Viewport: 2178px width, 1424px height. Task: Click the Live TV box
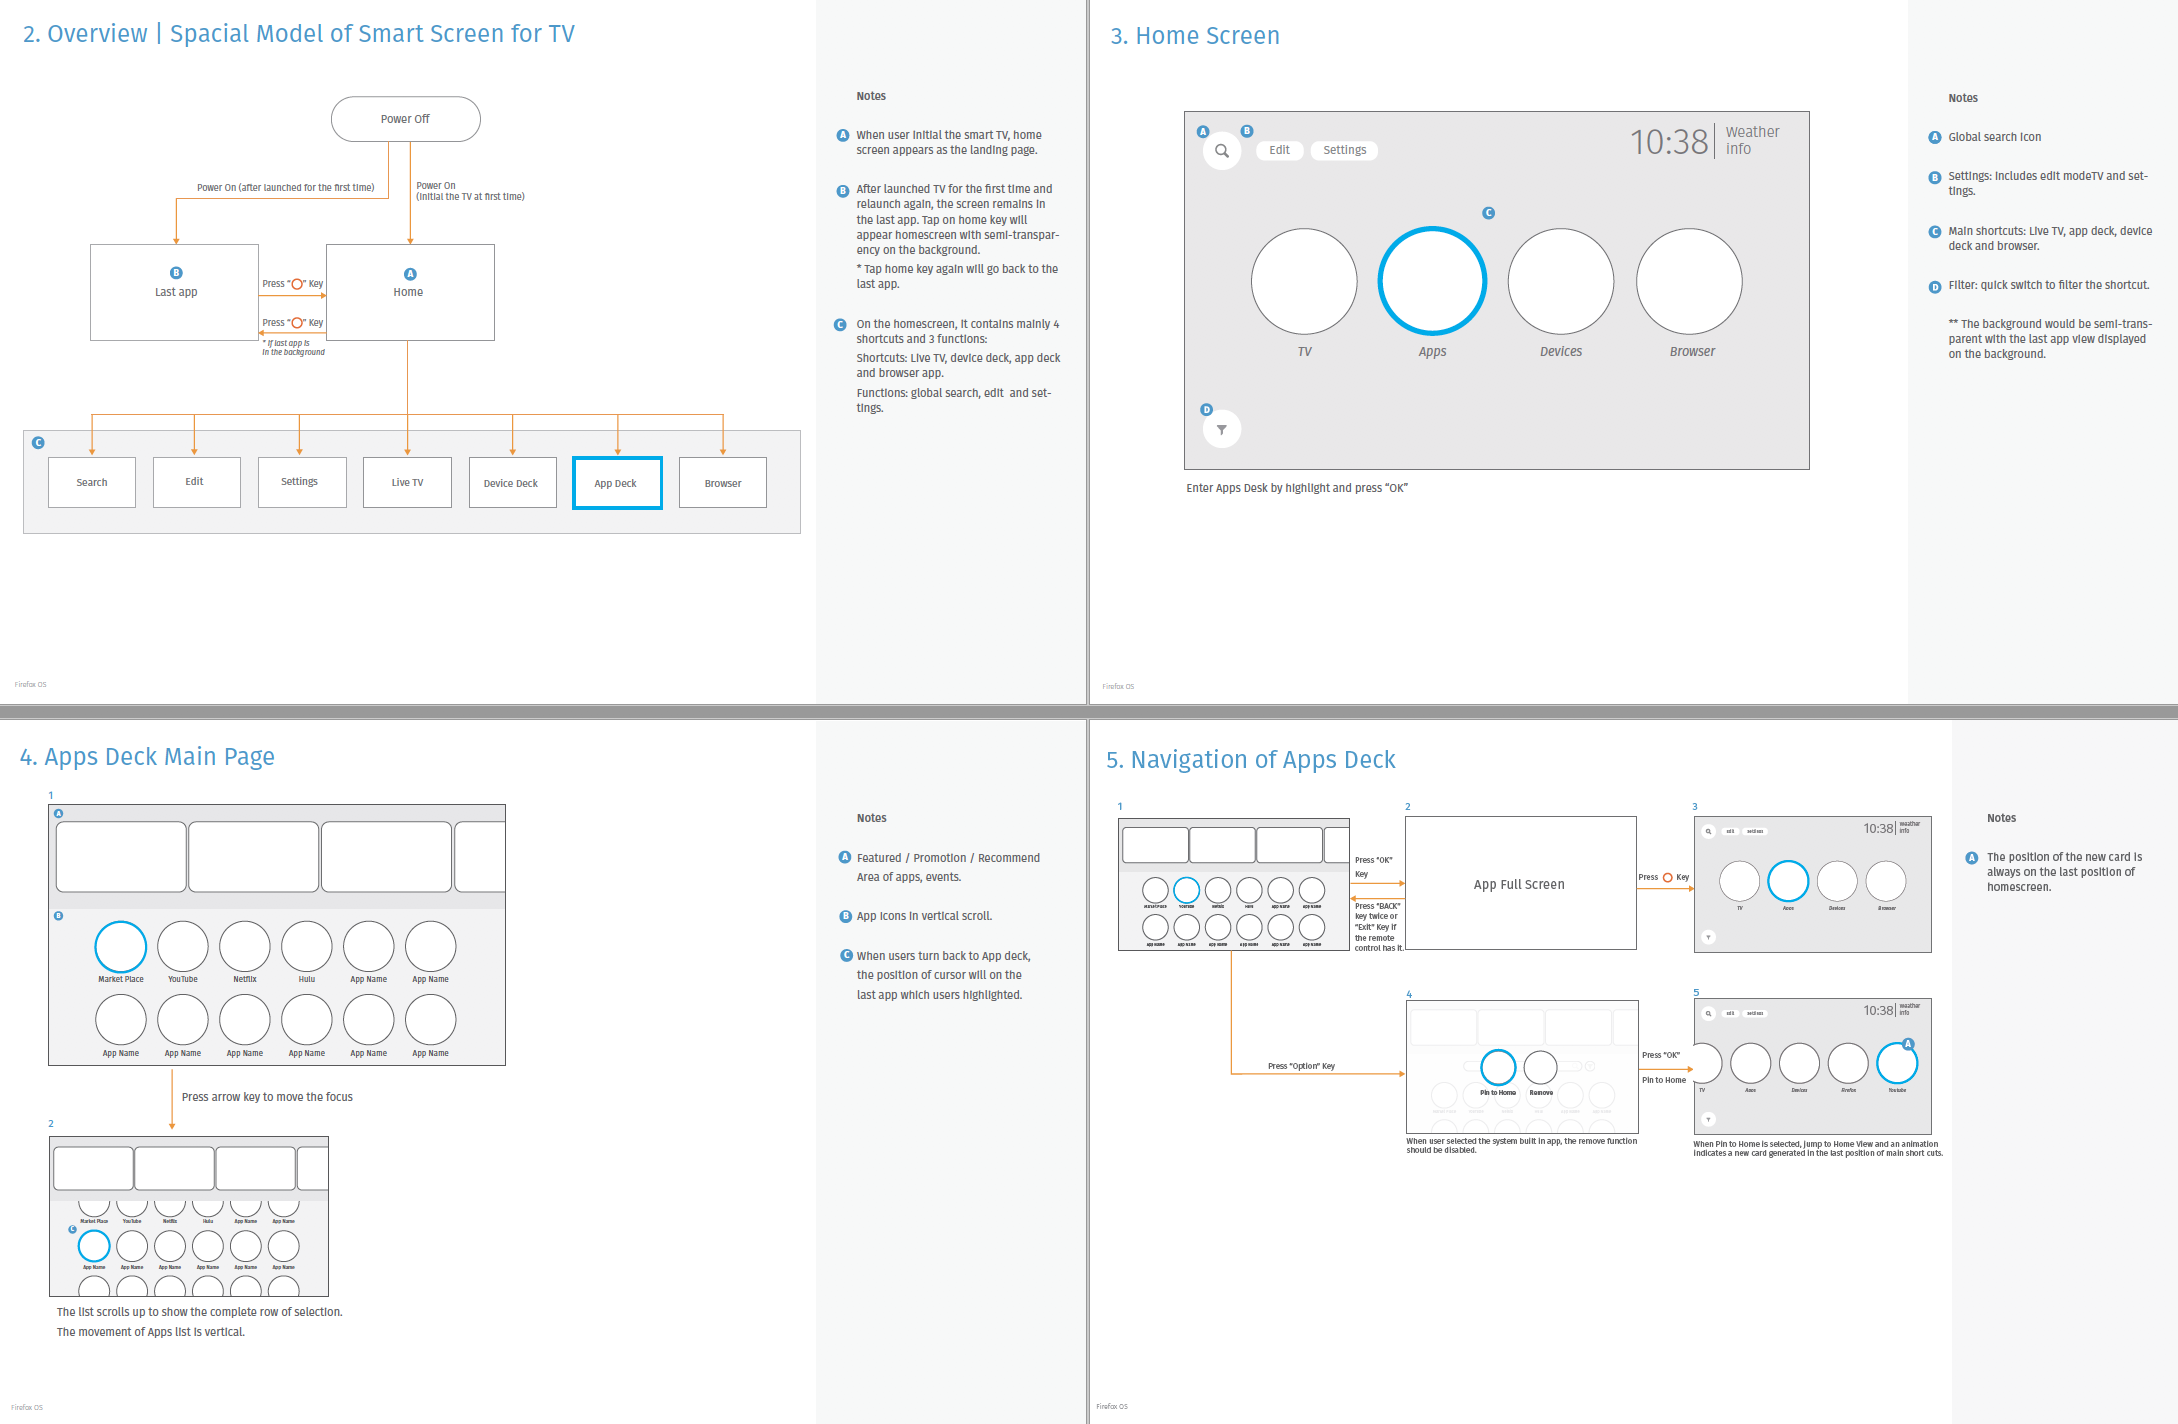pos(407,483)
